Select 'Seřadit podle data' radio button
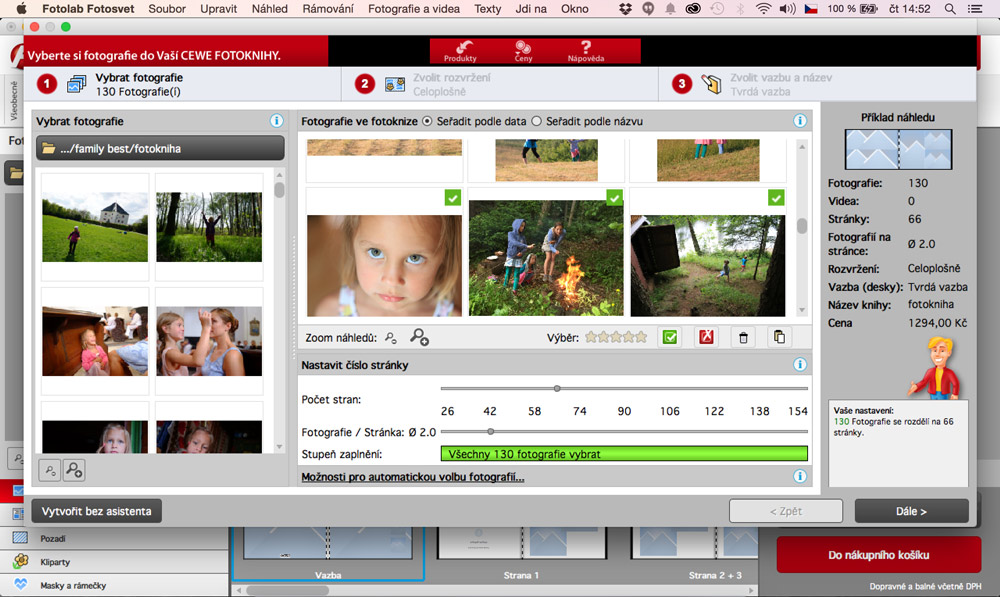1000x597 pixels. (x=428, y=121)
